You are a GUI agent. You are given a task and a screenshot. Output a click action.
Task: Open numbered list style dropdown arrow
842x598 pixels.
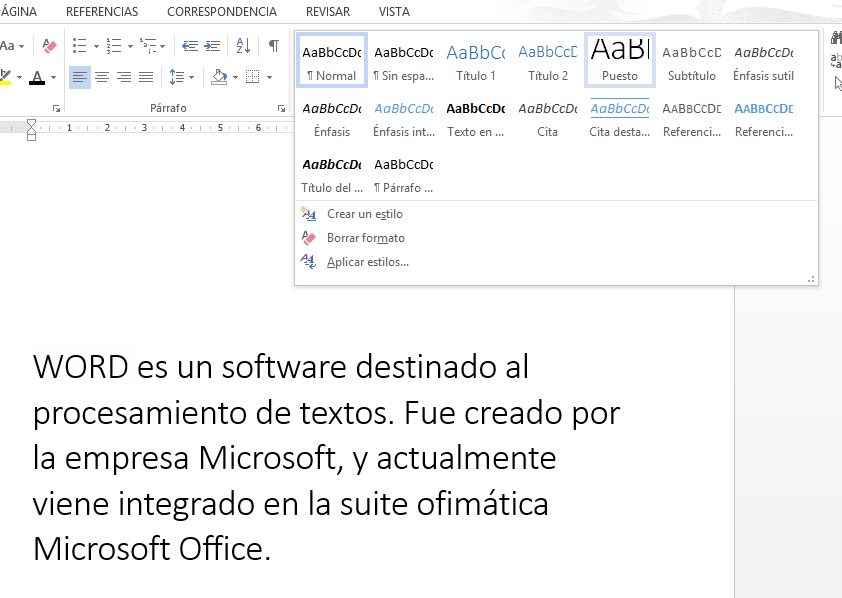coord(130,46)
